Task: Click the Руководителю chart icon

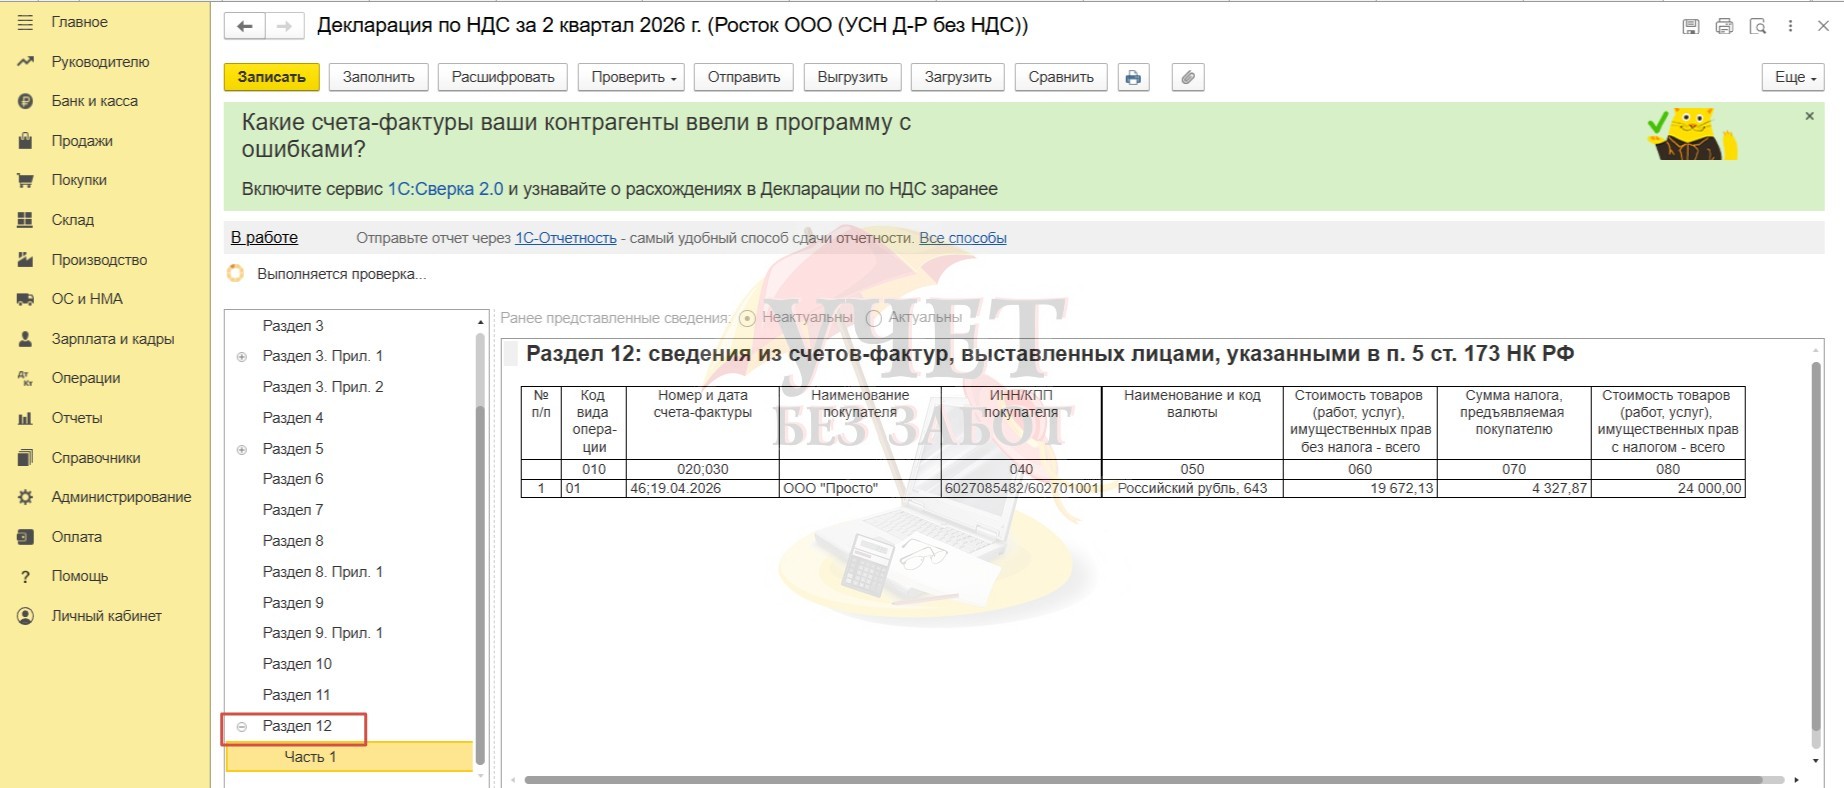Action: click(25, 62)
